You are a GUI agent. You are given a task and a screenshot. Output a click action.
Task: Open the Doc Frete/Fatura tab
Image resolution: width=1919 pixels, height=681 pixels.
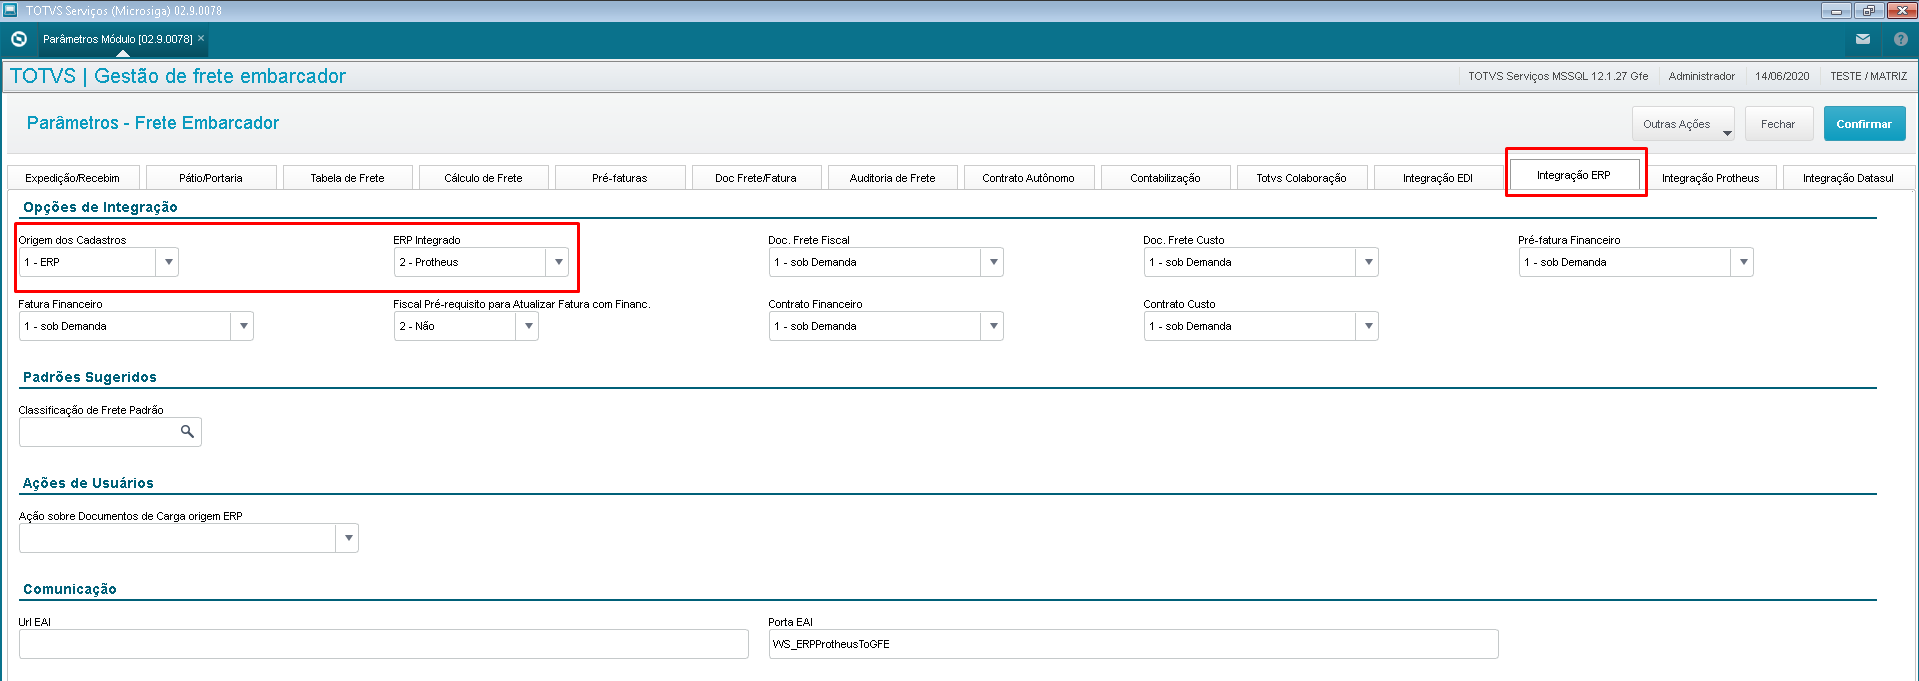pos(756,178)
